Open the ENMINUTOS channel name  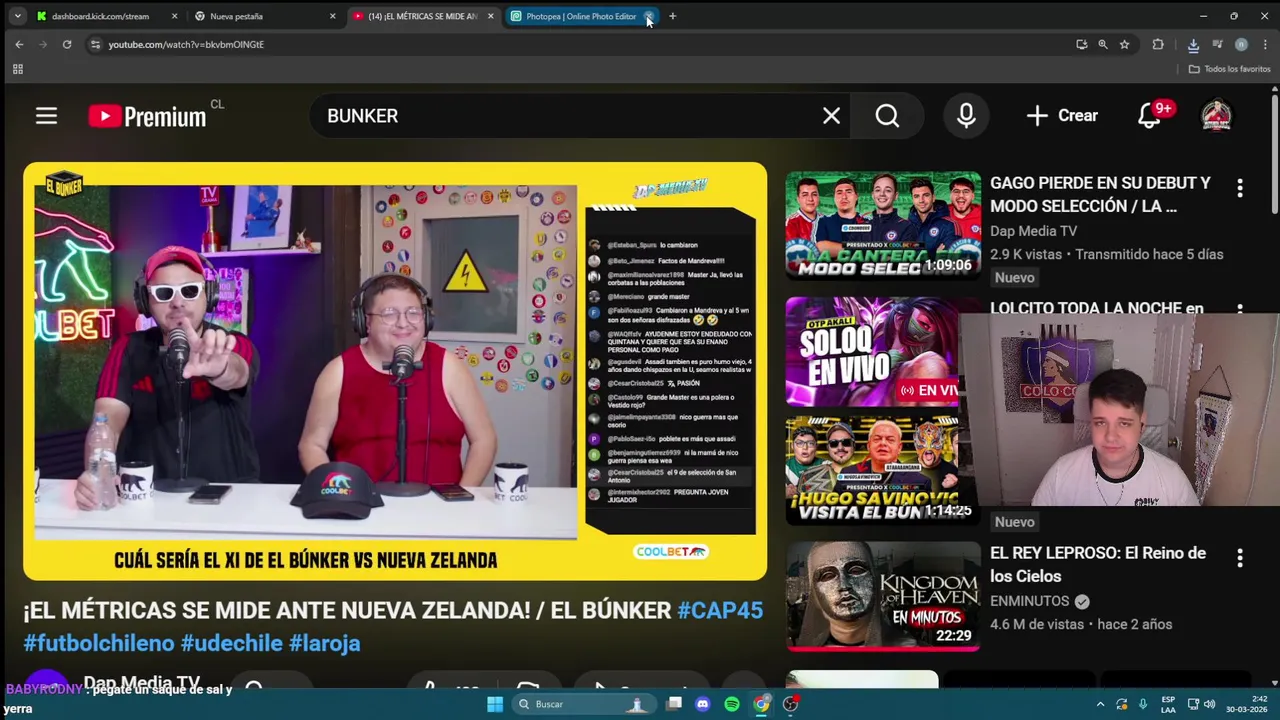[x=1030, y=601]
